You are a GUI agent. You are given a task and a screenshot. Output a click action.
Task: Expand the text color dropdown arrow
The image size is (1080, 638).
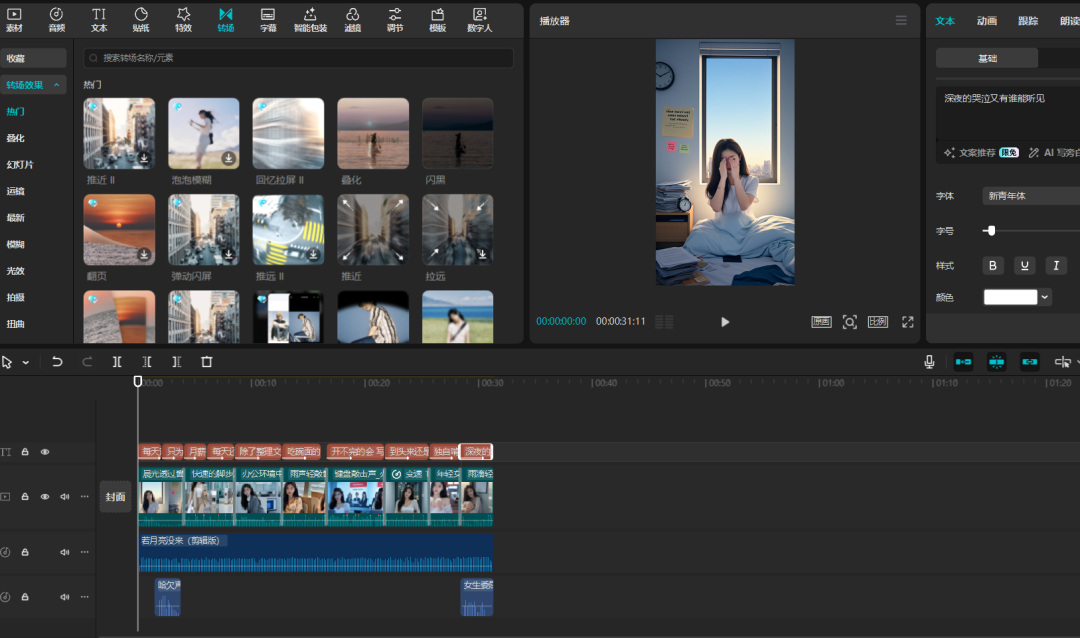[1046, 297]
